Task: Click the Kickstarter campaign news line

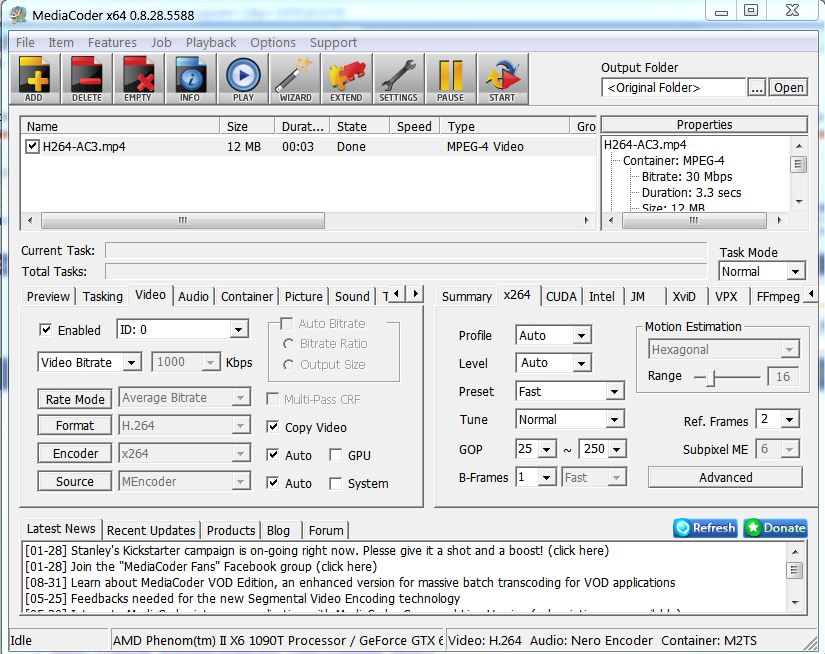Action: [x=317, y=550]
